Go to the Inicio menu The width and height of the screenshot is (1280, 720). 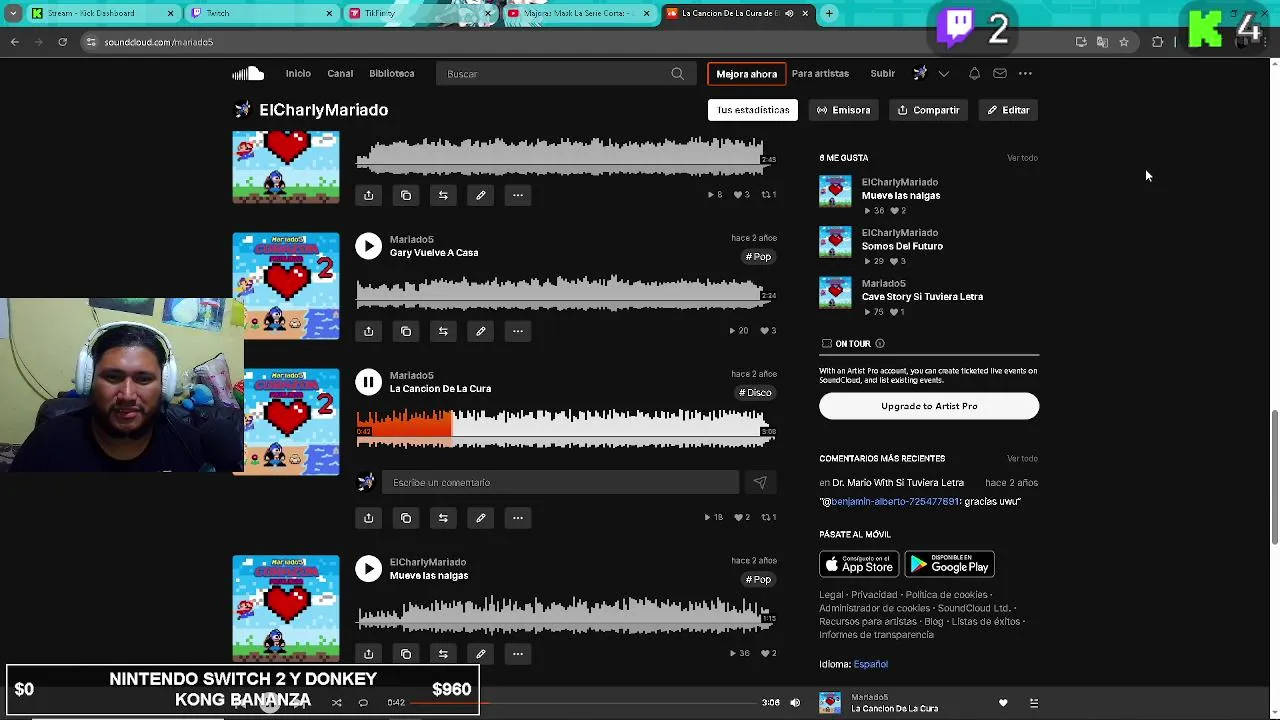pos(298,73)
